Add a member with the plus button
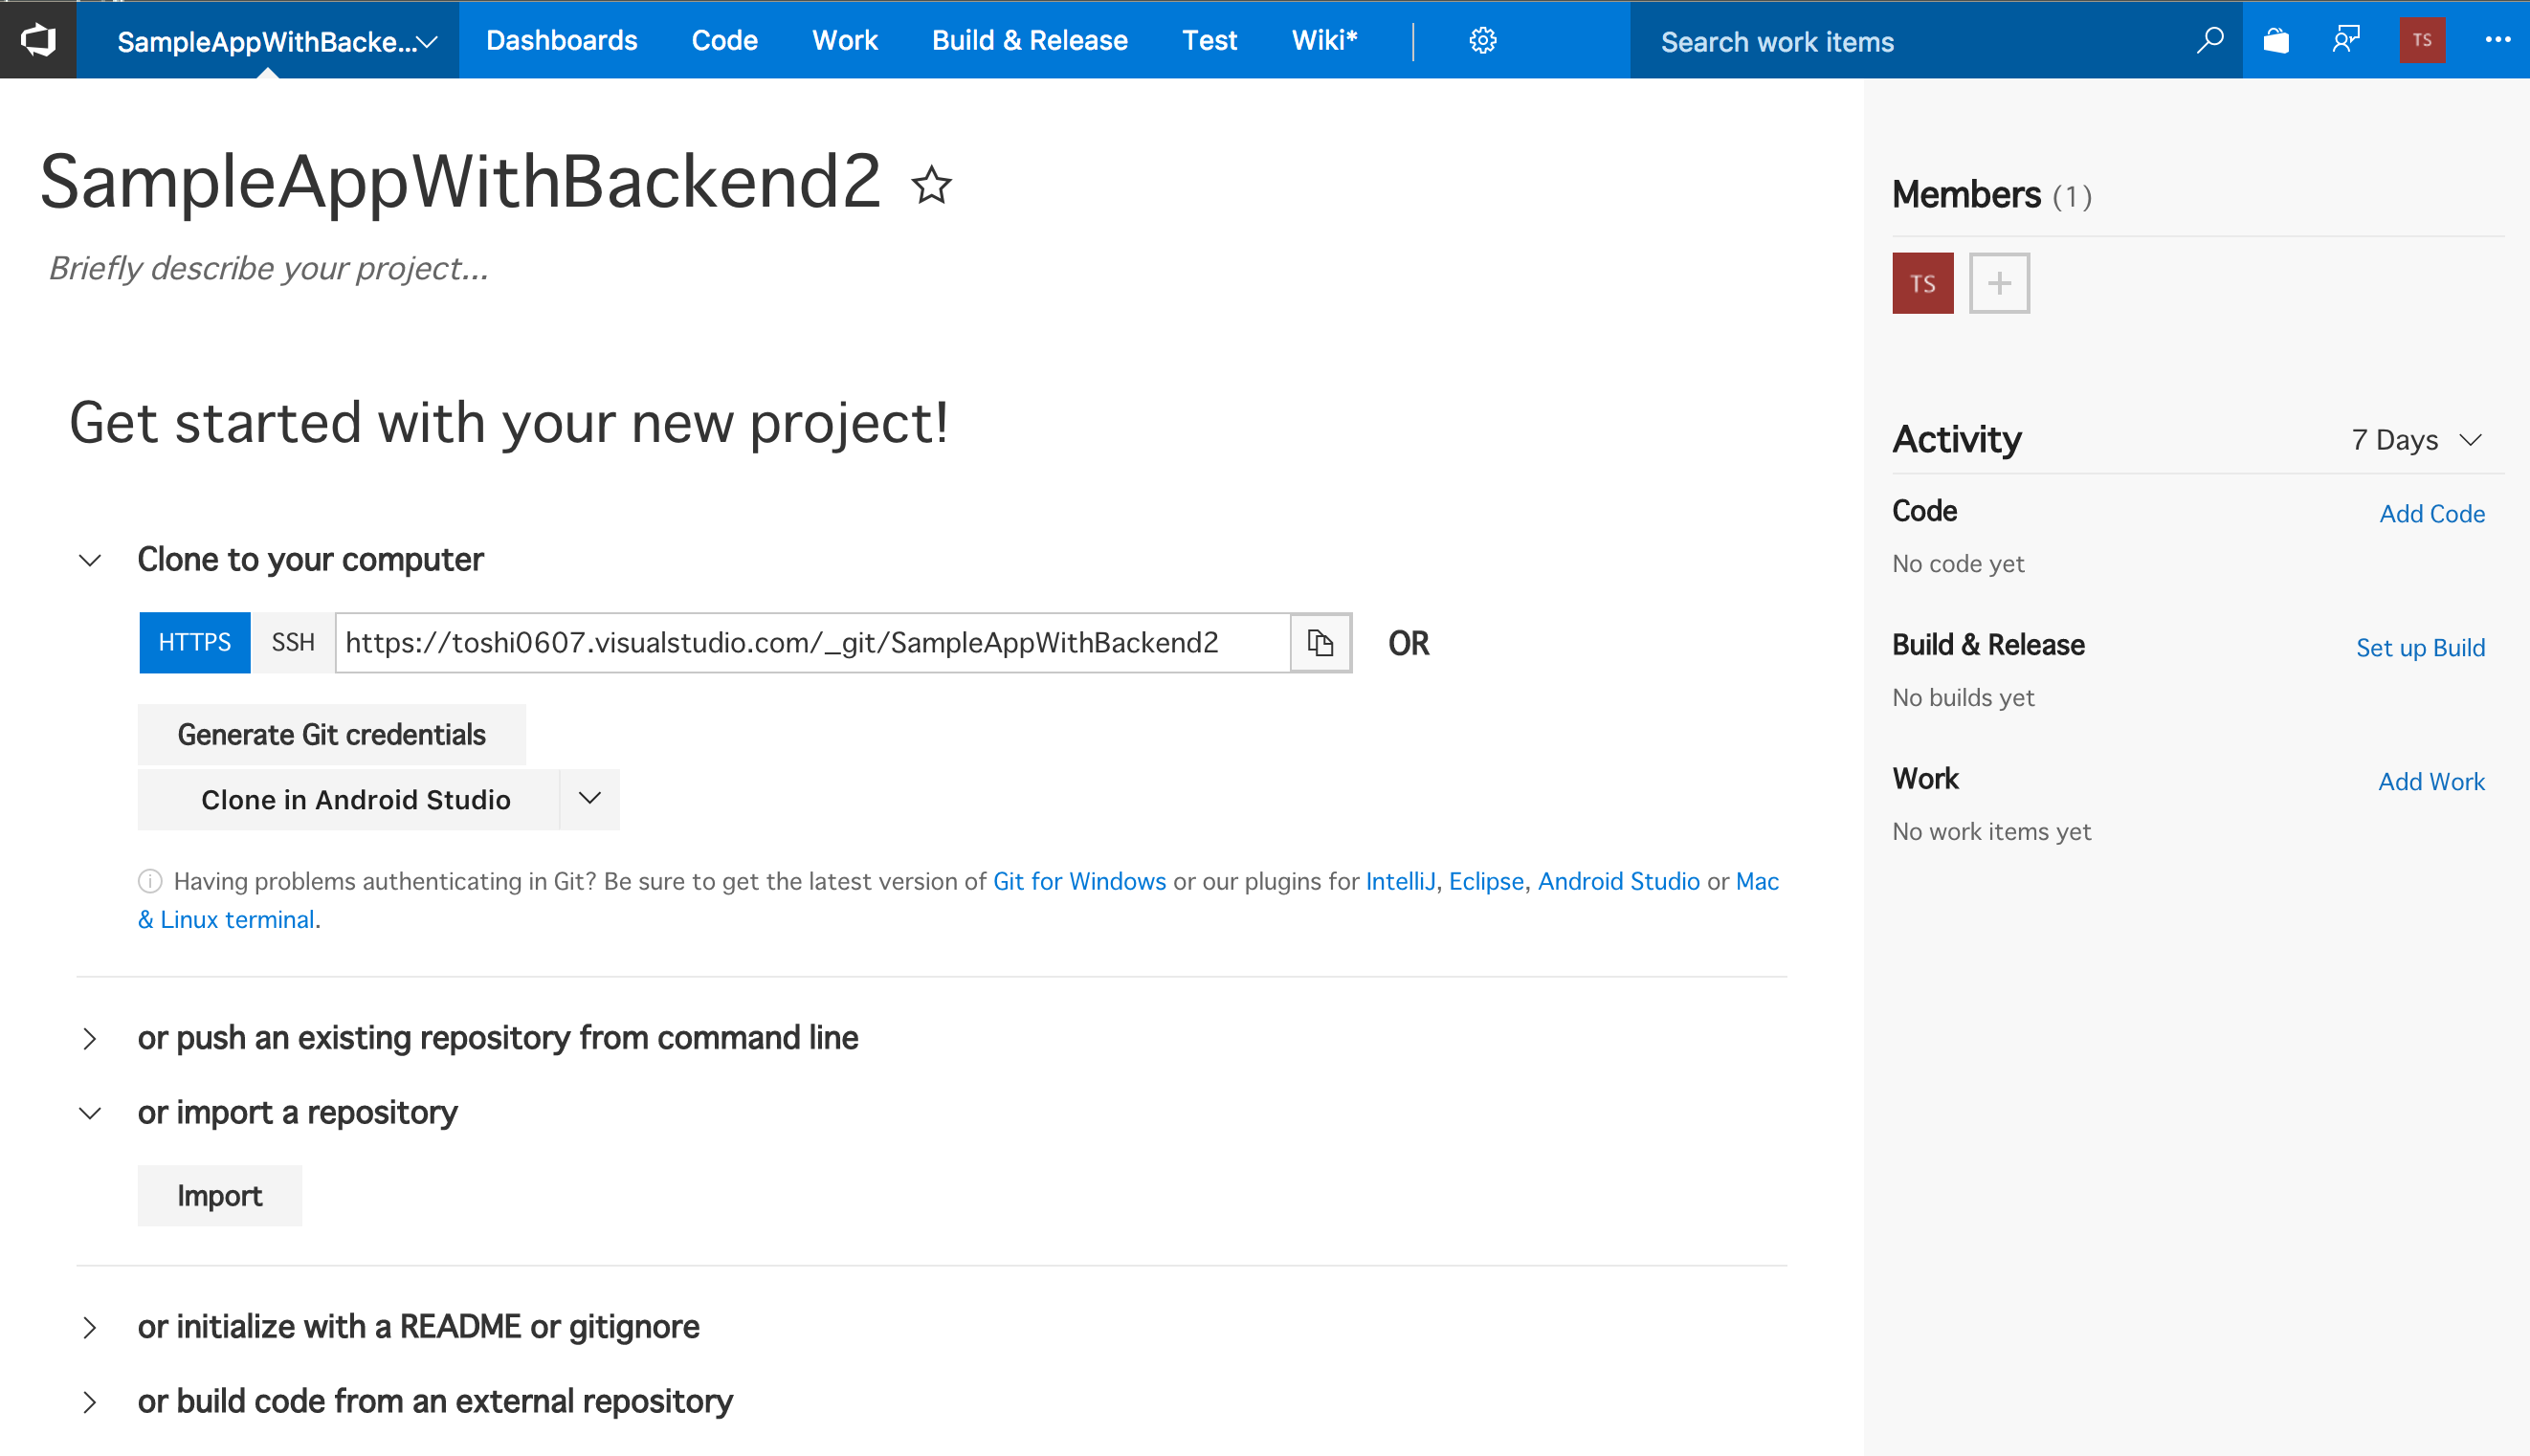Image resolution: width=2530 pixels, height=1456 pixels. (x=1999, y=284)
